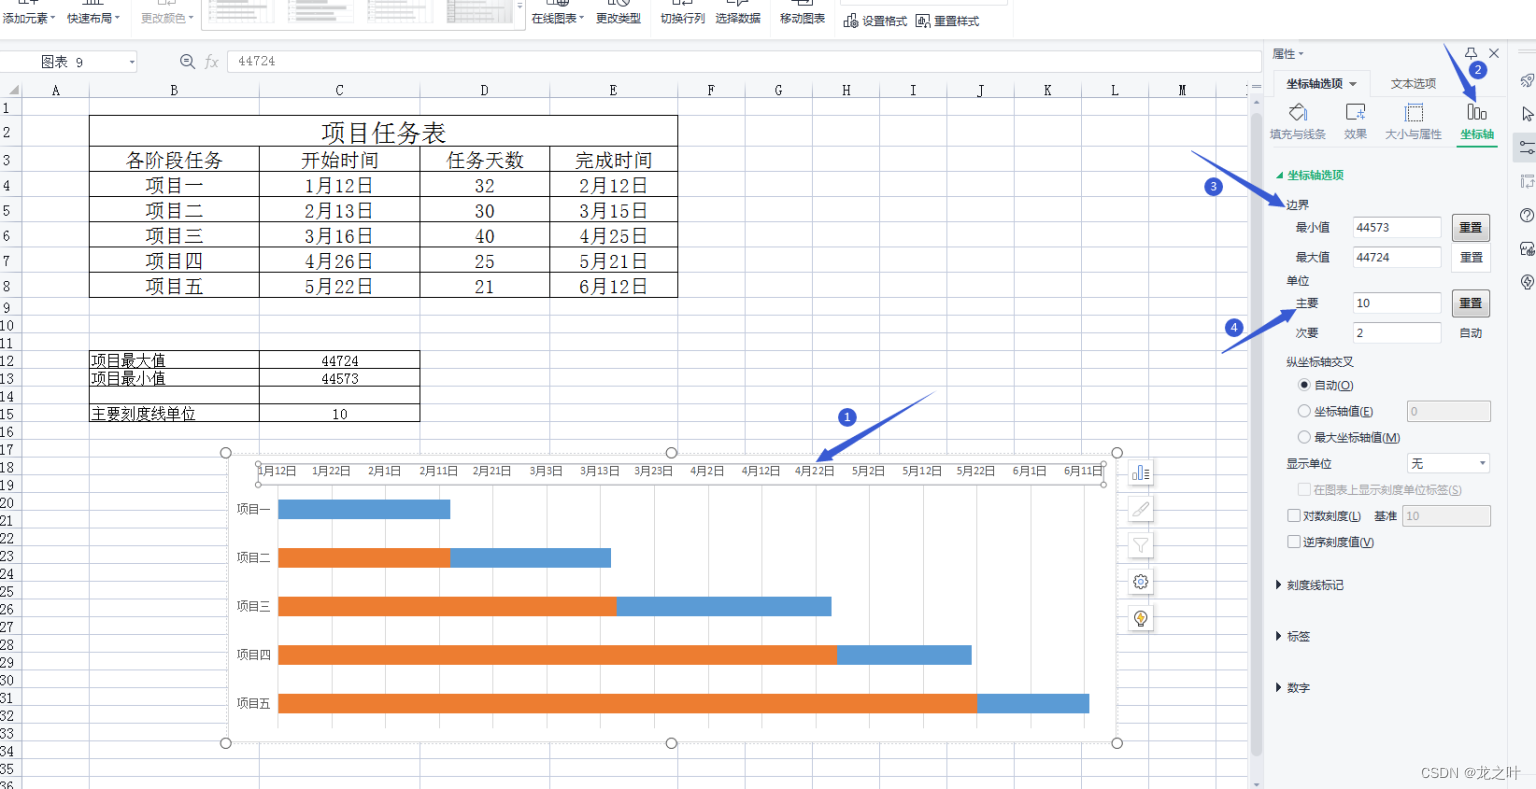Select the blue 项目一 bar in the chart
The height and width of the screenshot is (789, 1536).
coord(364,509)
